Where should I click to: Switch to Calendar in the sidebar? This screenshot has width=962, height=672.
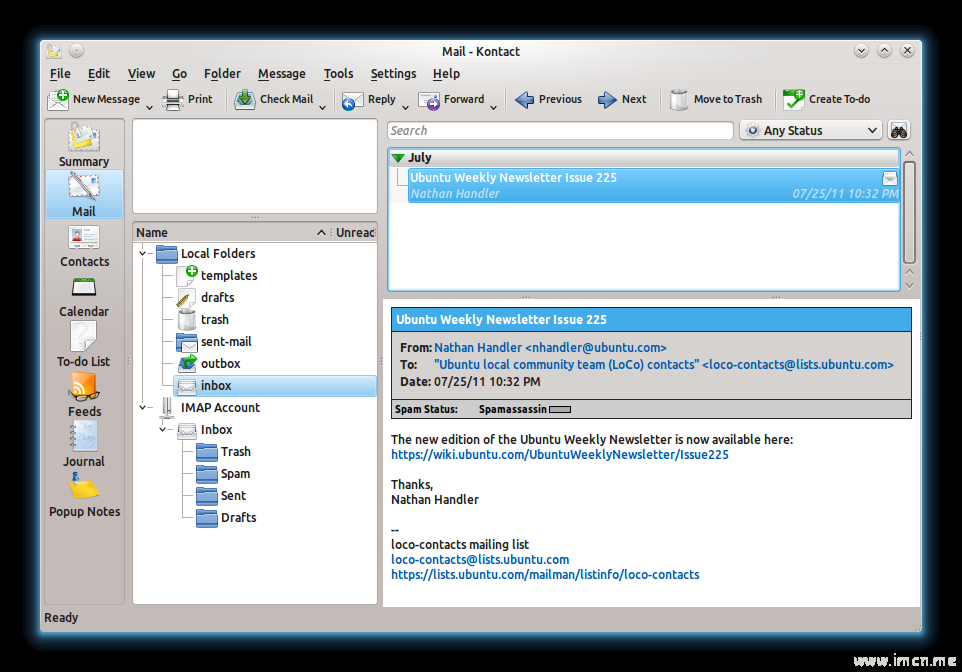[x=84, y=296]
